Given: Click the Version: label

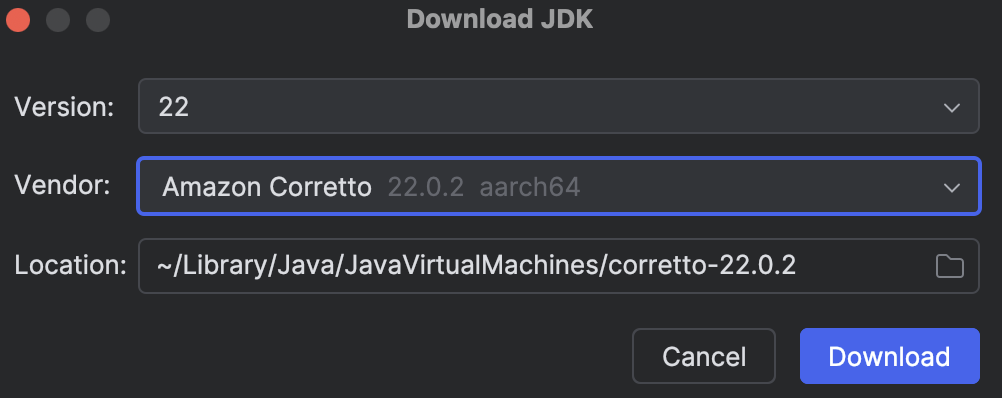Looking at the screenshot, I should click(x=64, y=107).
